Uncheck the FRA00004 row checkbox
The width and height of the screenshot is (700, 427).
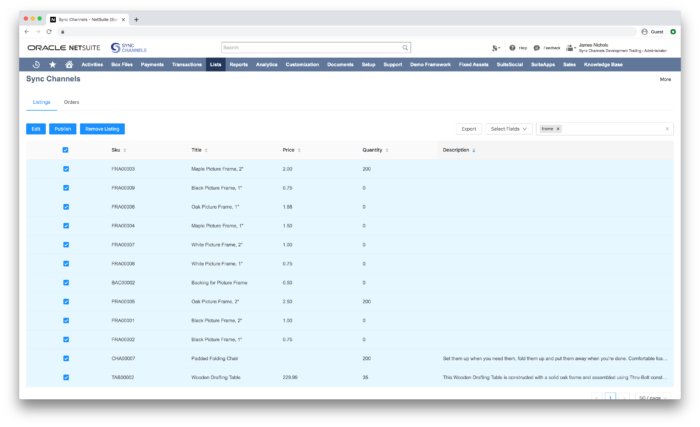pos(66,226)
